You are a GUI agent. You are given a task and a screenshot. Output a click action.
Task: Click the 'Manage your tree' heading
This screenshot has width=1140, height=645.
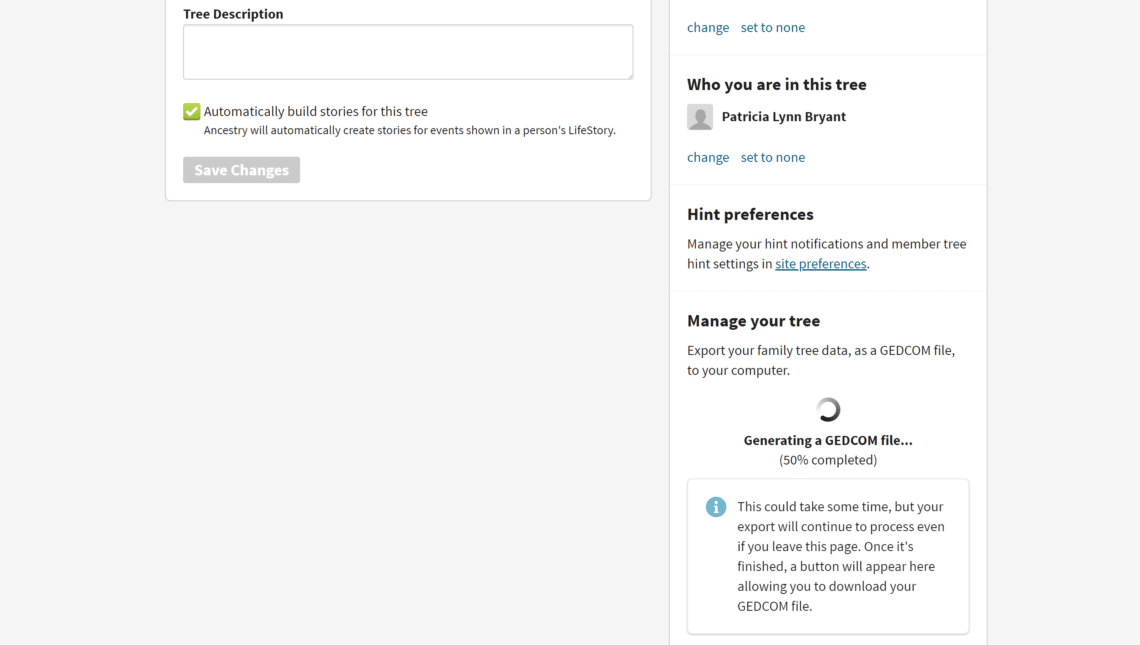pos(753,321)
